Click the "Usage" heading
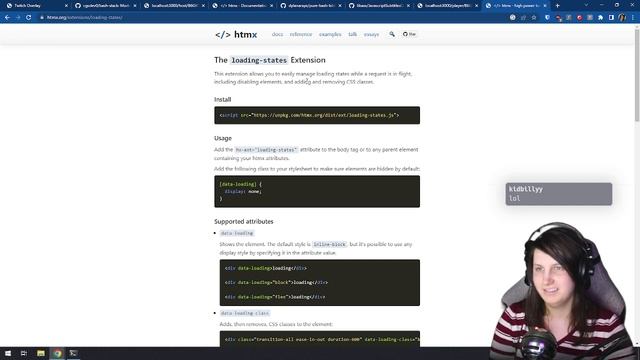Image resolution: width=640 pixels, height=360 pixels. 223,138
